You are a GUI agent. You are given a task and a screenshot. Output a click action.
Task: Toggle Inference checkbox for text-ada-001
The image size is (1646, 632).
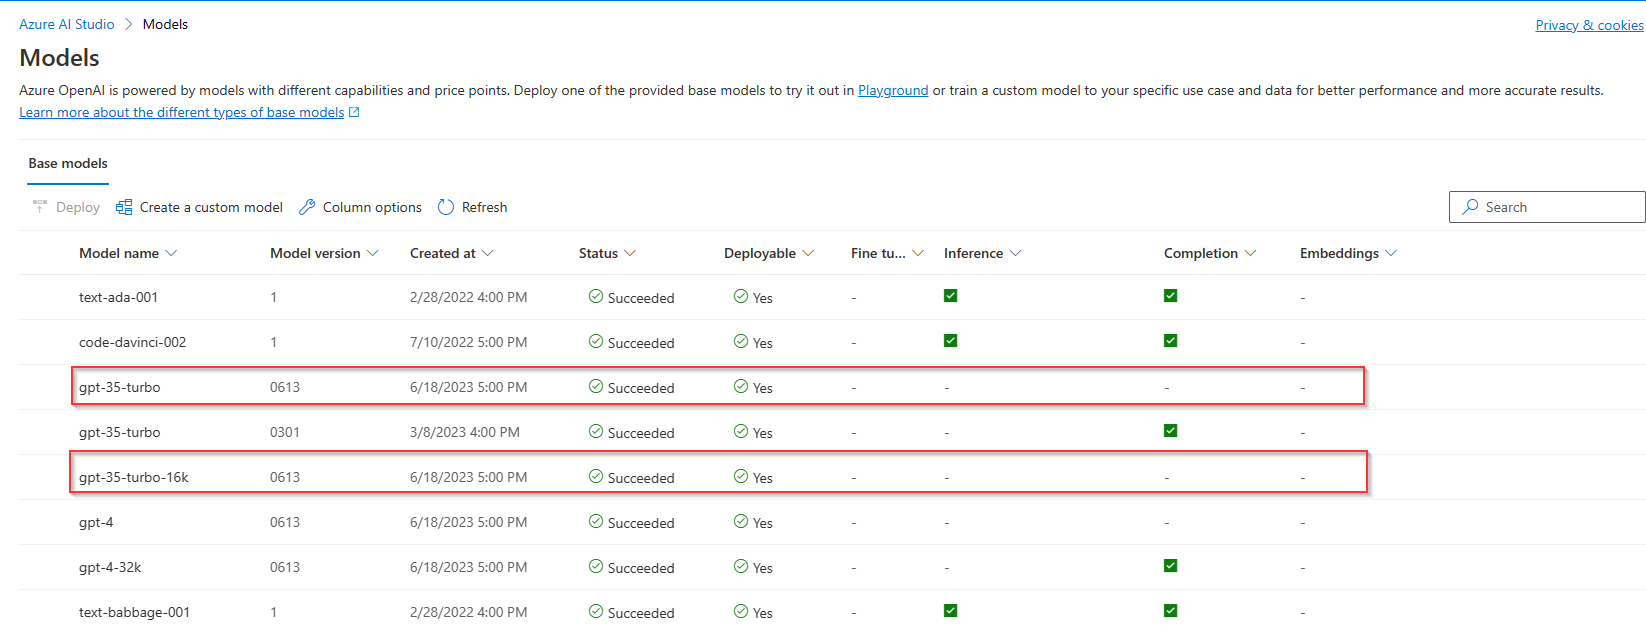[x=951, y=296]
